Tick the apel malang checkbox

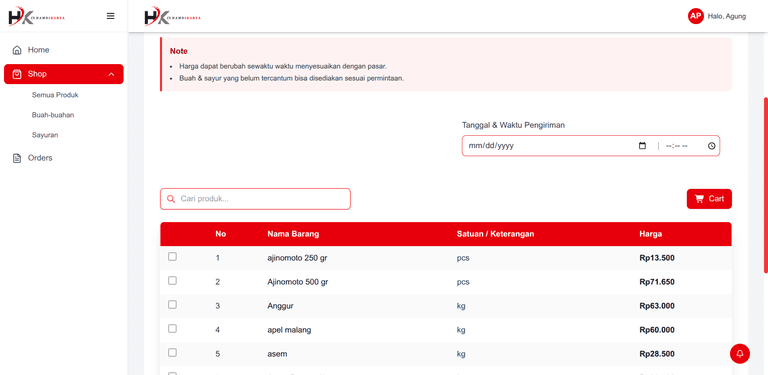point(172,328)
